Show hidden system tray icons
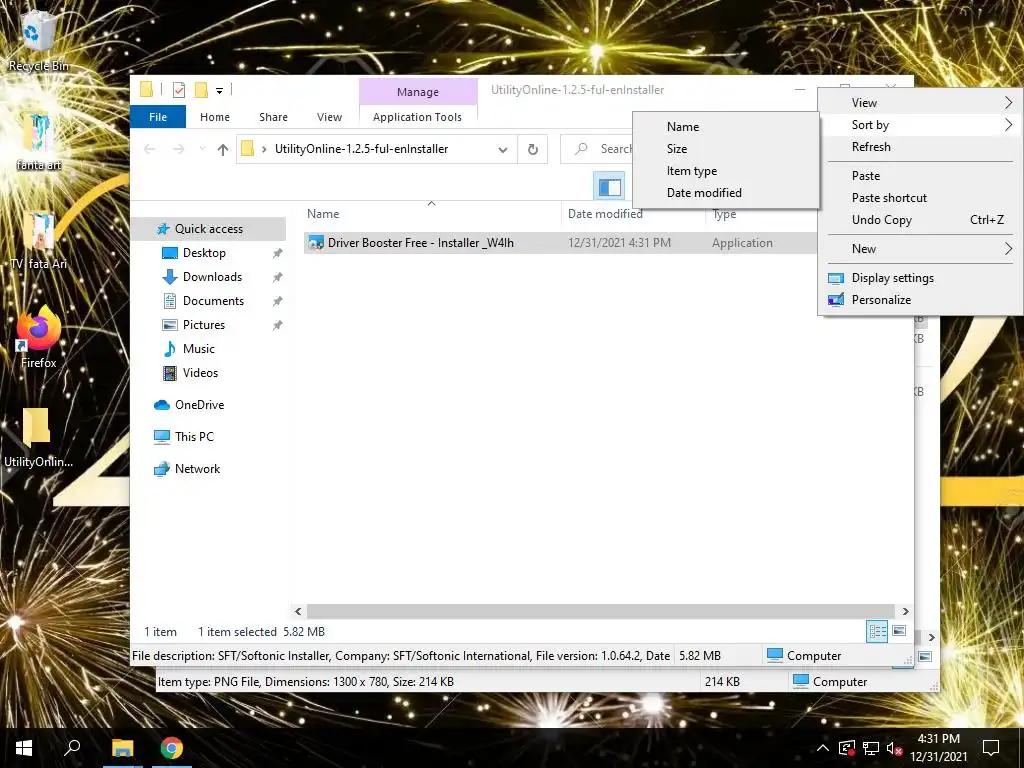The image size is (1024, 768). coord(823,748)
